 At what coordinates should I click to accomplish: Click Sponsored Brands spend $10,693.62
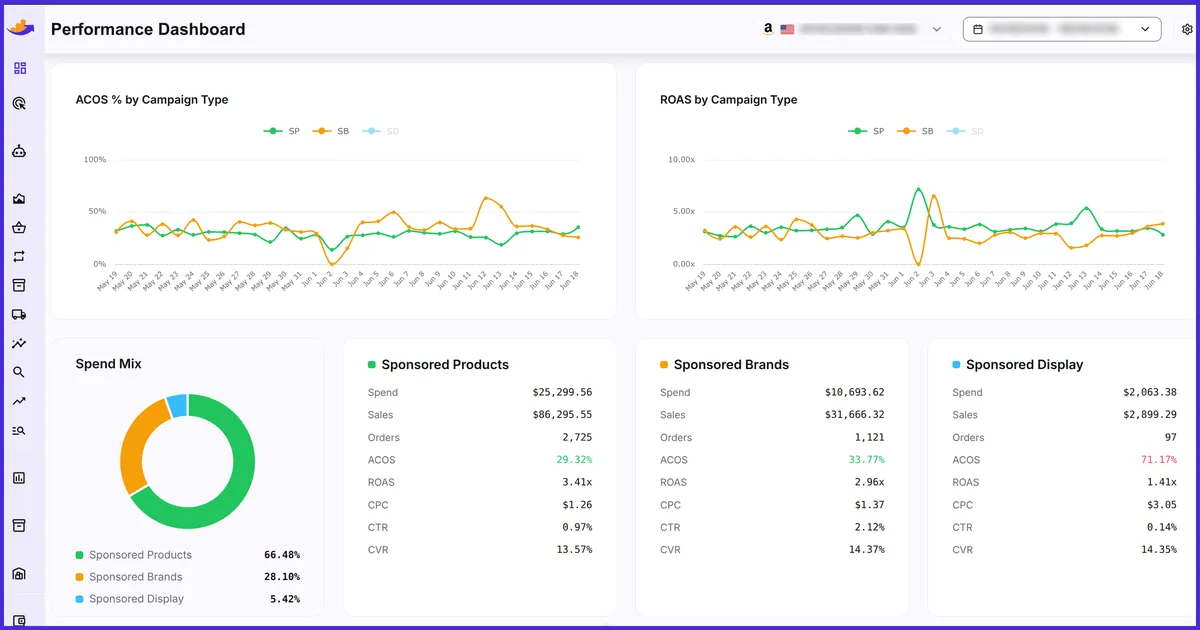tap(855, 393)
